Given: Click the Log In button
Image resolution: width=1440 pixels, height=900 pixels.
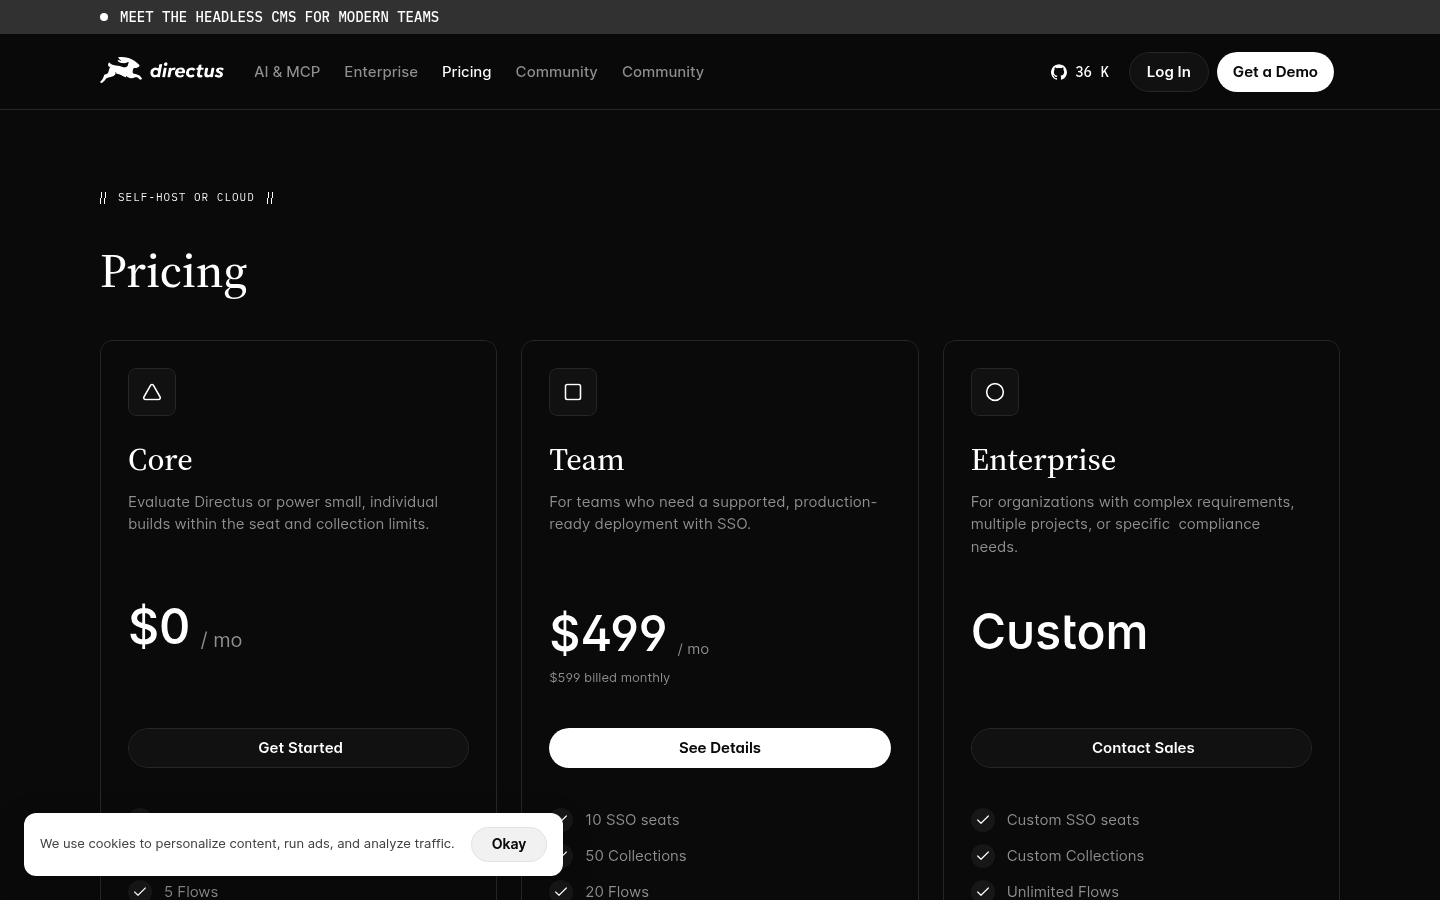Looking at the screenshot, I should 1168,72.
